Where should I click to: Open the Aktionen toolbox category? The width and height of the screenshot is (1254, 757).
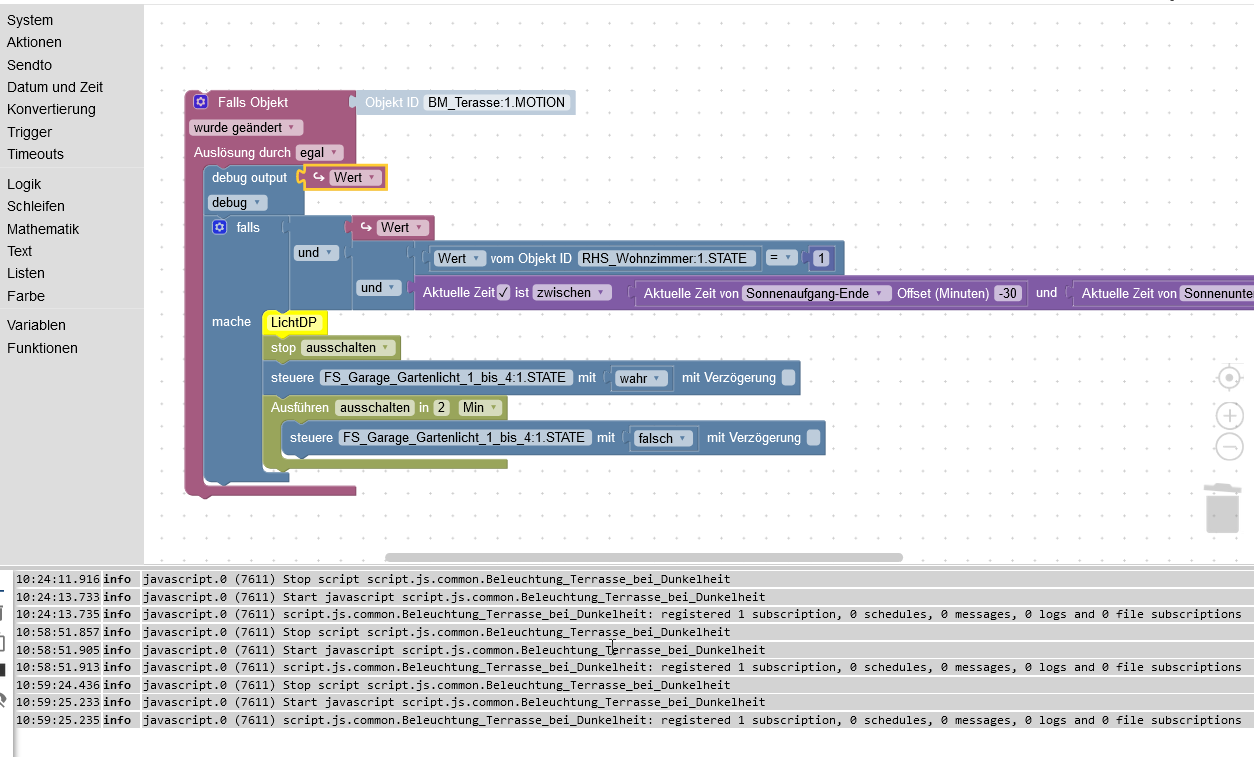(34, 42)
